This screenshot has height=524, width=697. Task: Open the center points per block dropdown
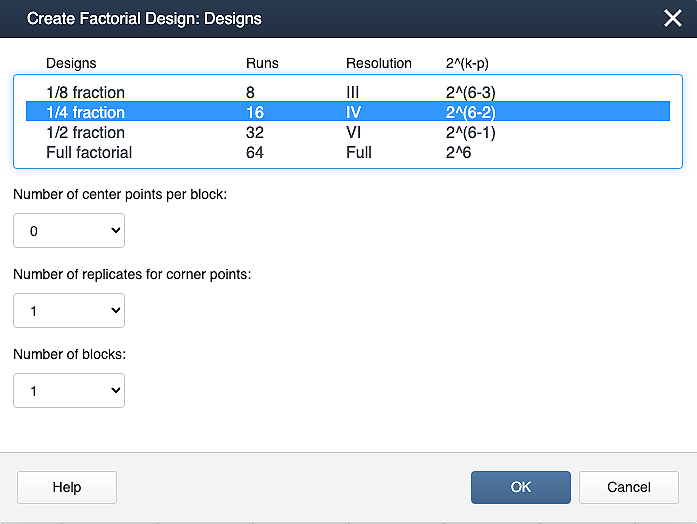[69, 231]
